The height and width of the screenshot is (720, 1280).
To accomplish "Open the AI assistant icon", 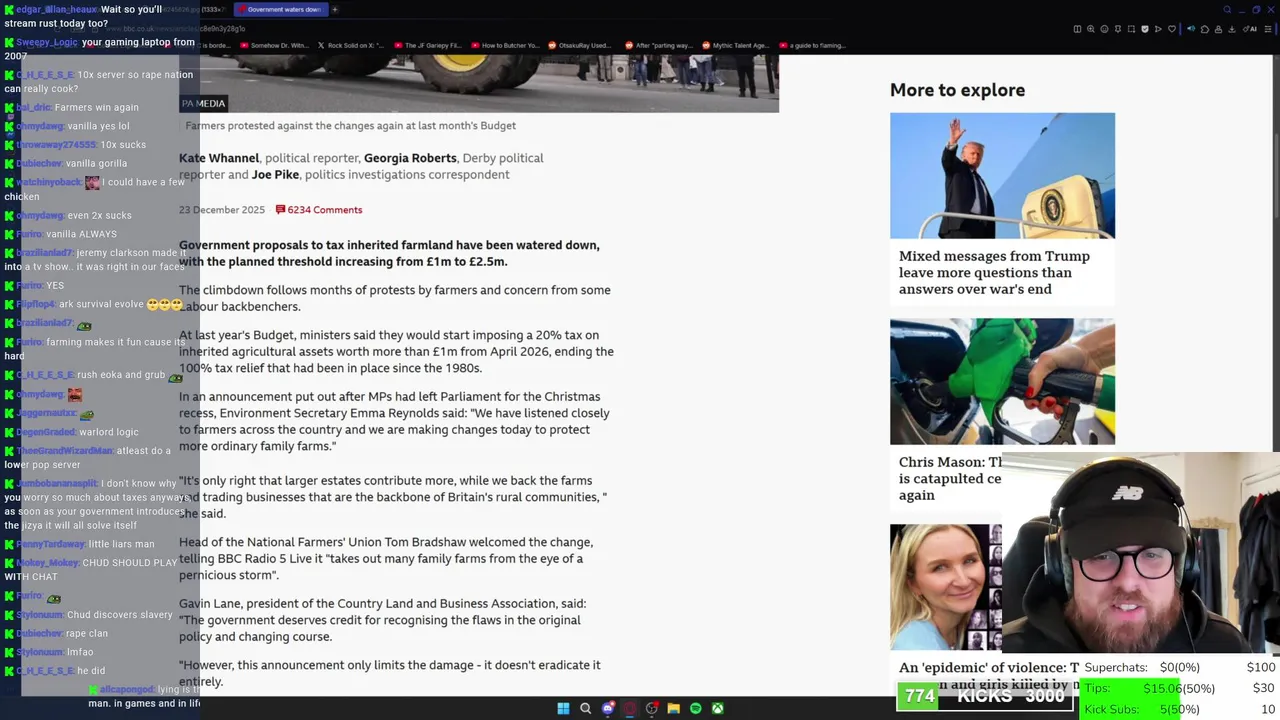I will click(x=1250, y=29).
